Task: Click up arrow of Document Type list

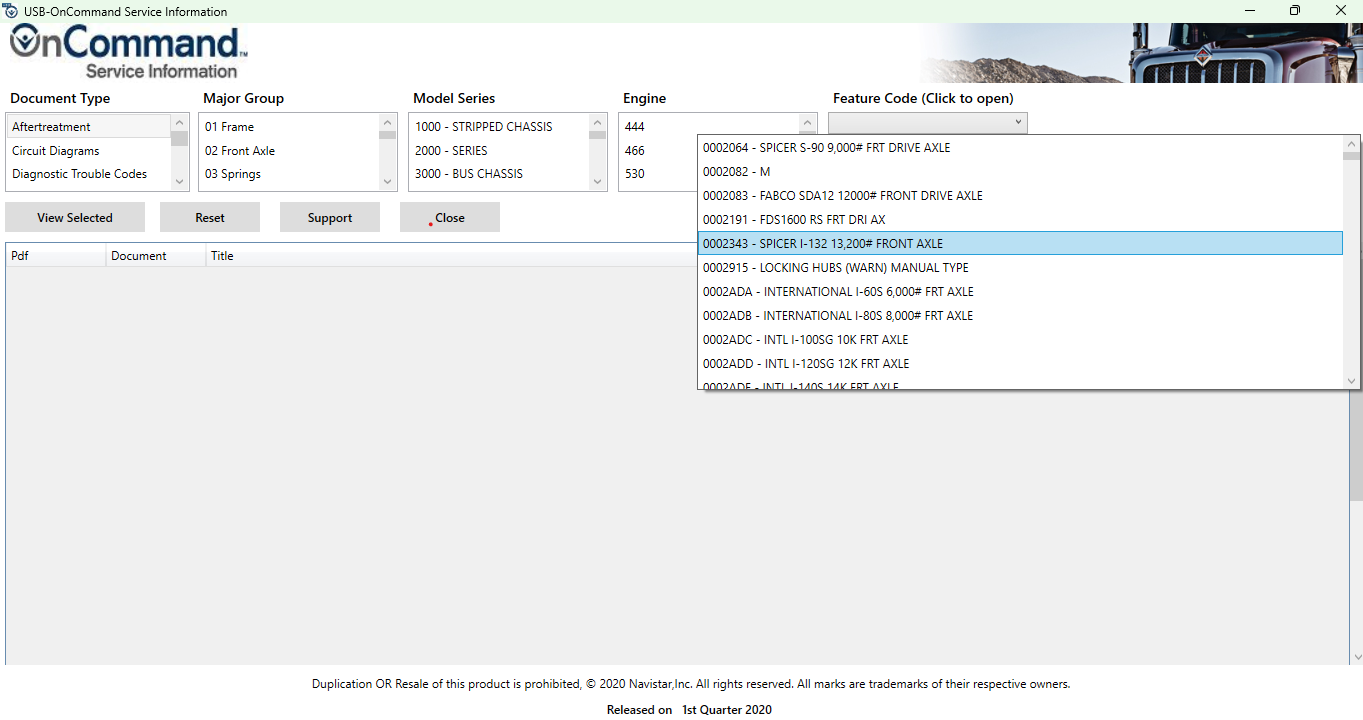Action: (x=180, y=122)
